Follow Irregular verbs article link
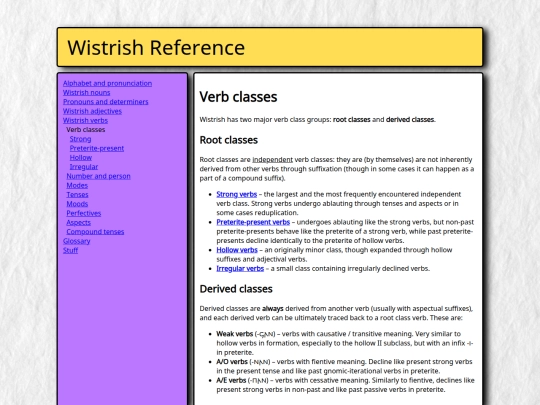 tap(240, 269)
